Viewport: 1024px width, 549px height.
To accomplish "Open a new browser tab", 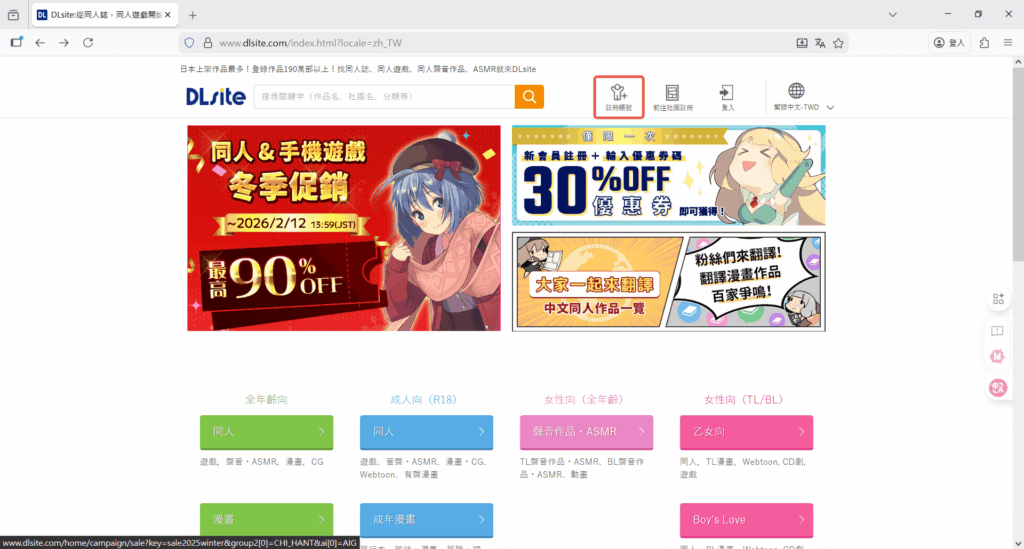I will point(193,15).
